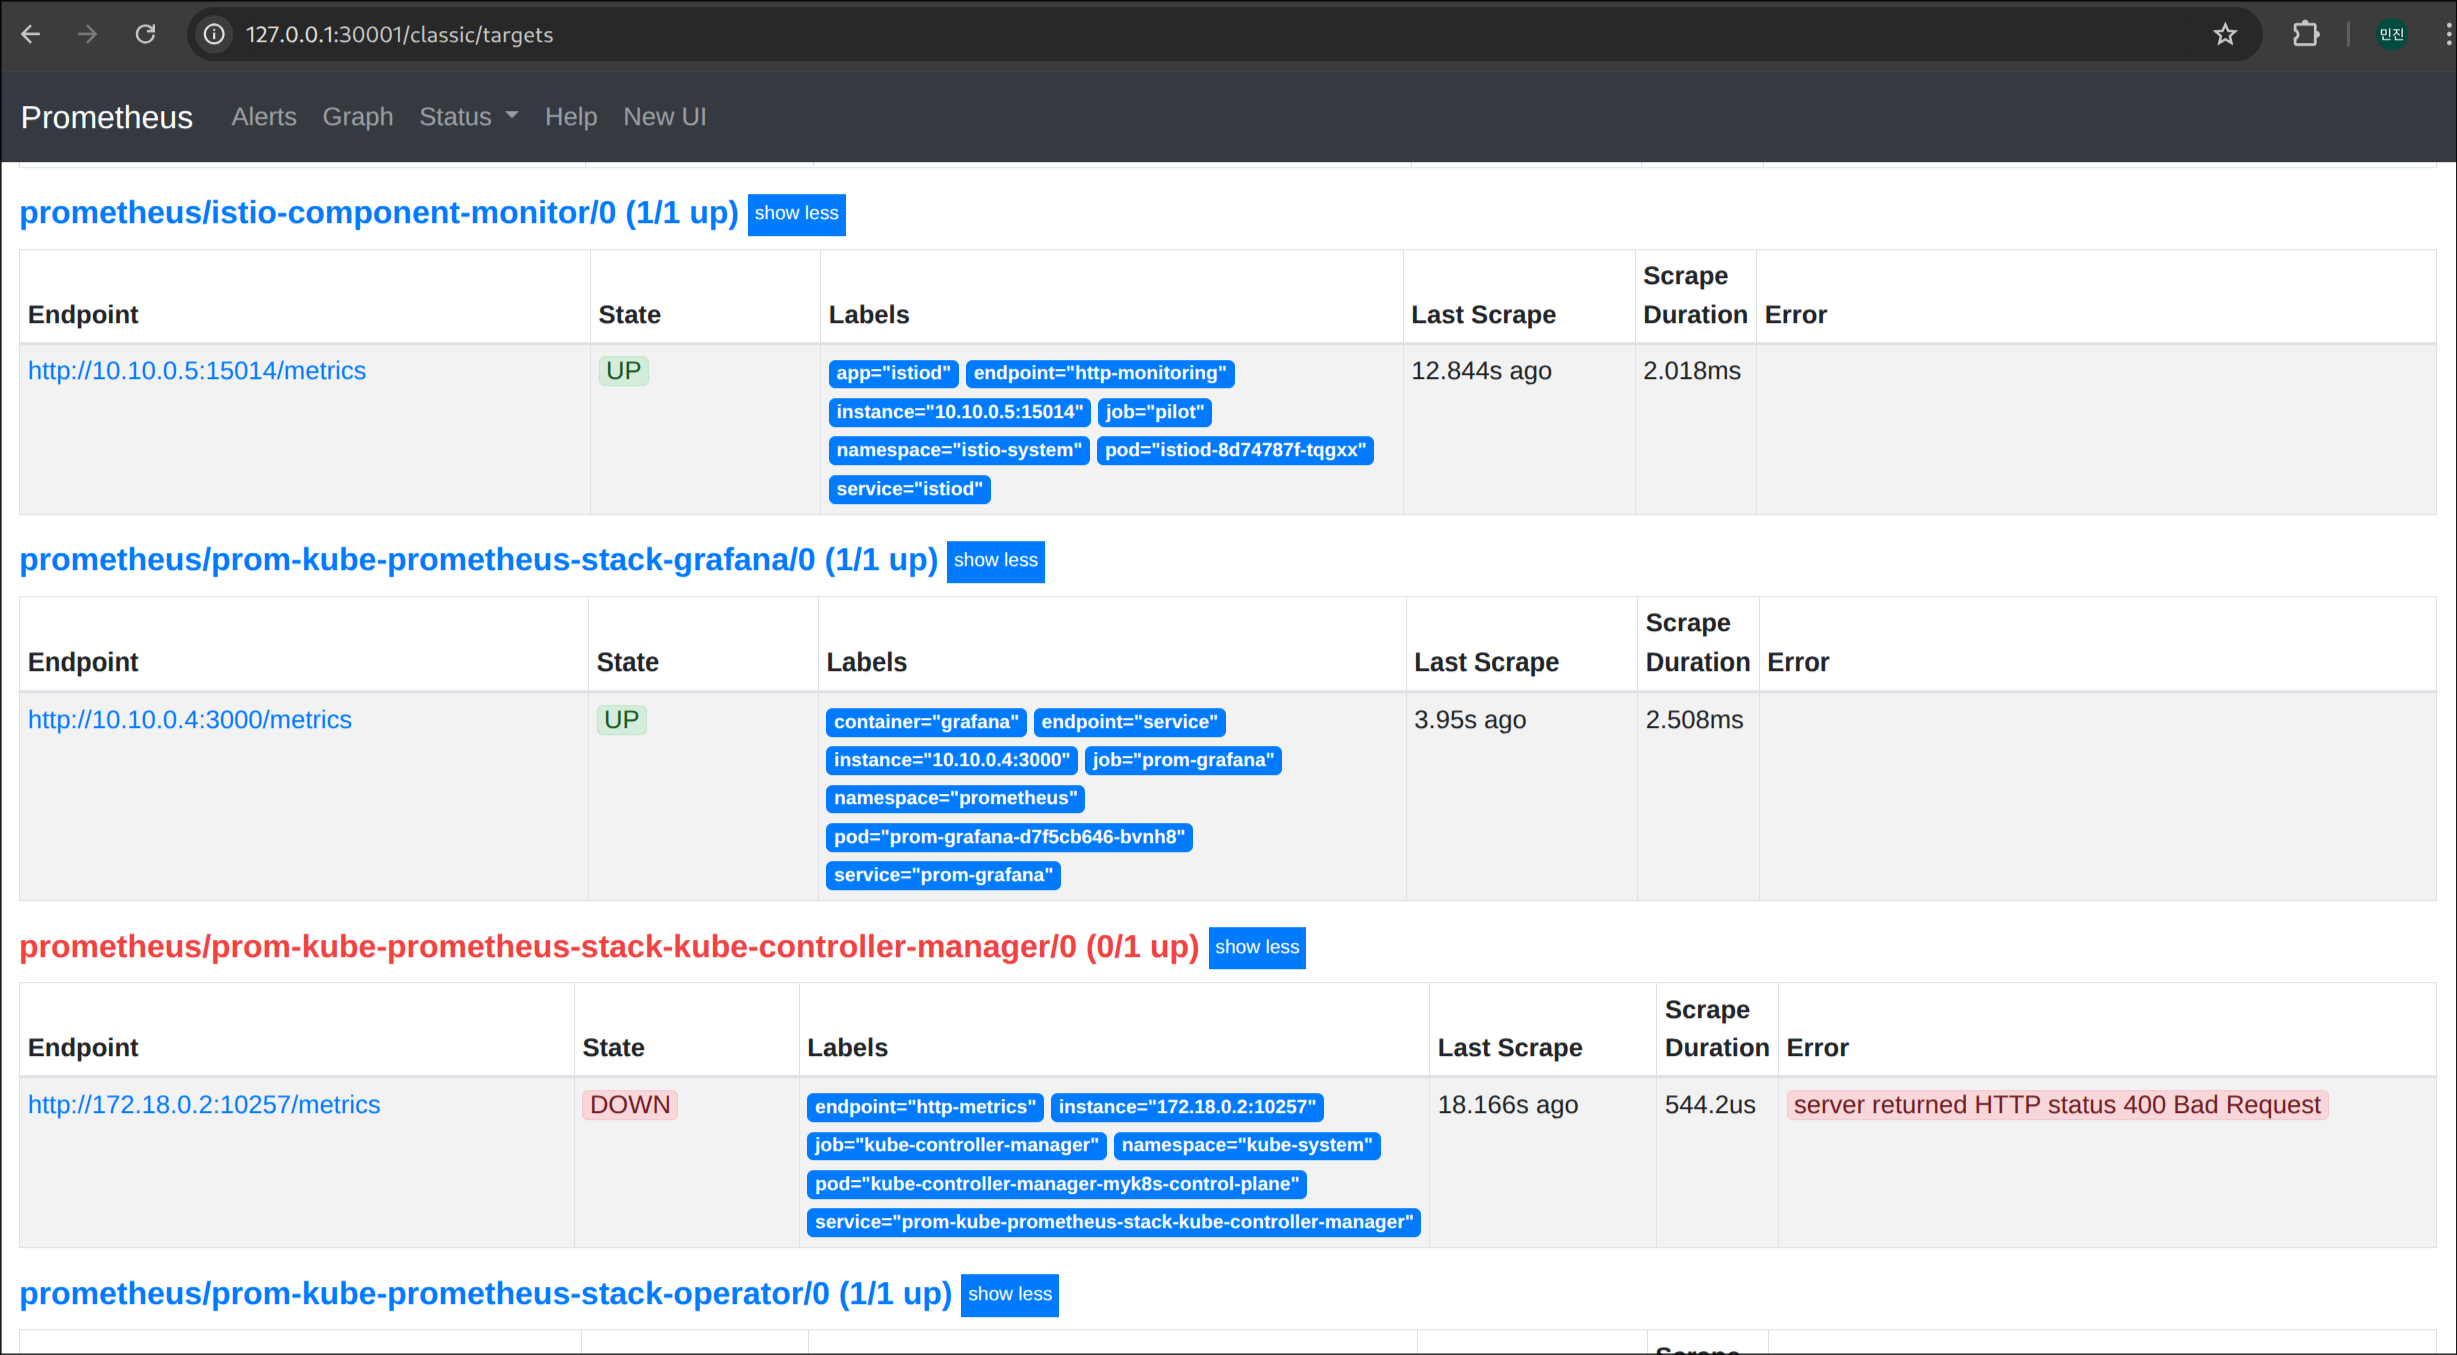Click the app="istiod" label badge
The image size is (2457, 1355).
(x=894, y=374)
